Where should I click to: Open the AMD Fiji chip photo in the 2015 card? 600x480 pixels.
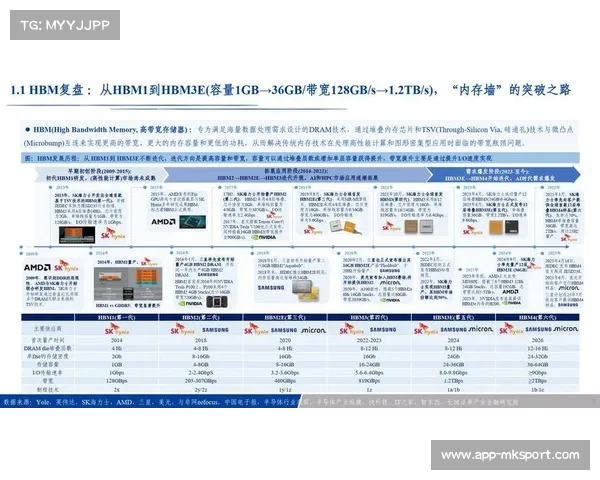click(x=192, y=222)
